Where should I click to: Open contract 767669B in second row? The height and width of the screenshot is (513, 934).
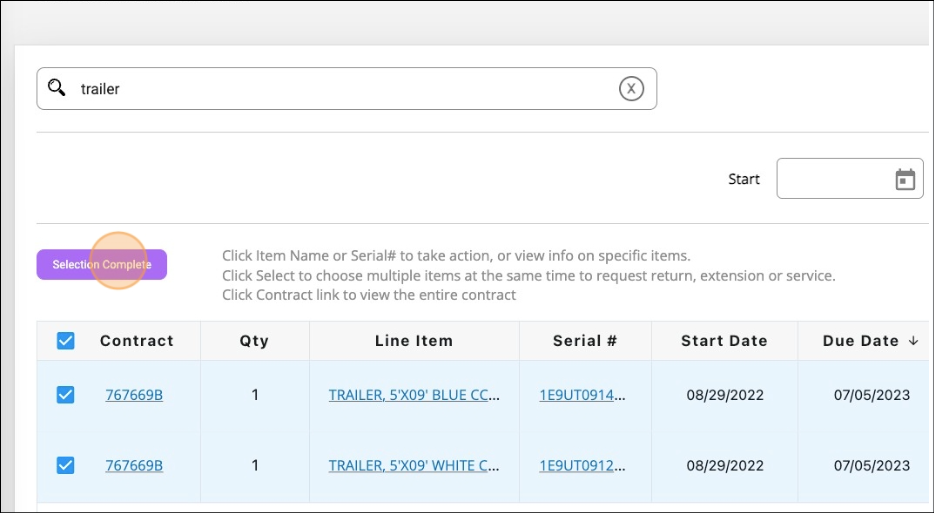pyautogui.click(x=134, y=465)
